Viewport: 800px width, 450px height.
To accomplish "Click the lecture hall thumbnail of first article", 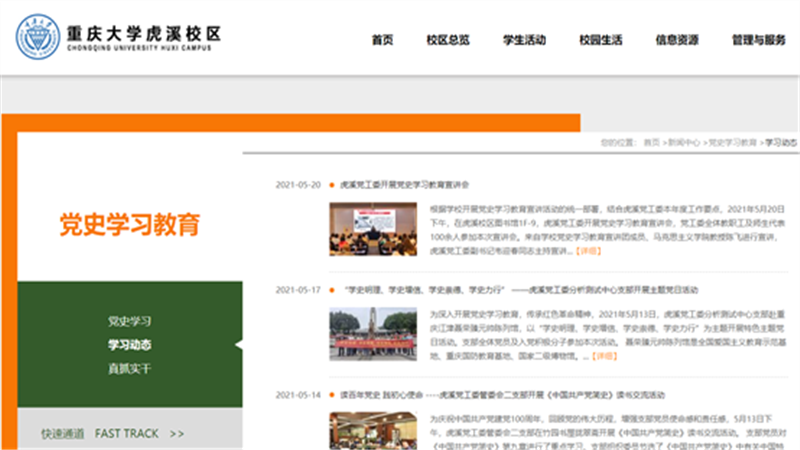I will click(373, 229).
